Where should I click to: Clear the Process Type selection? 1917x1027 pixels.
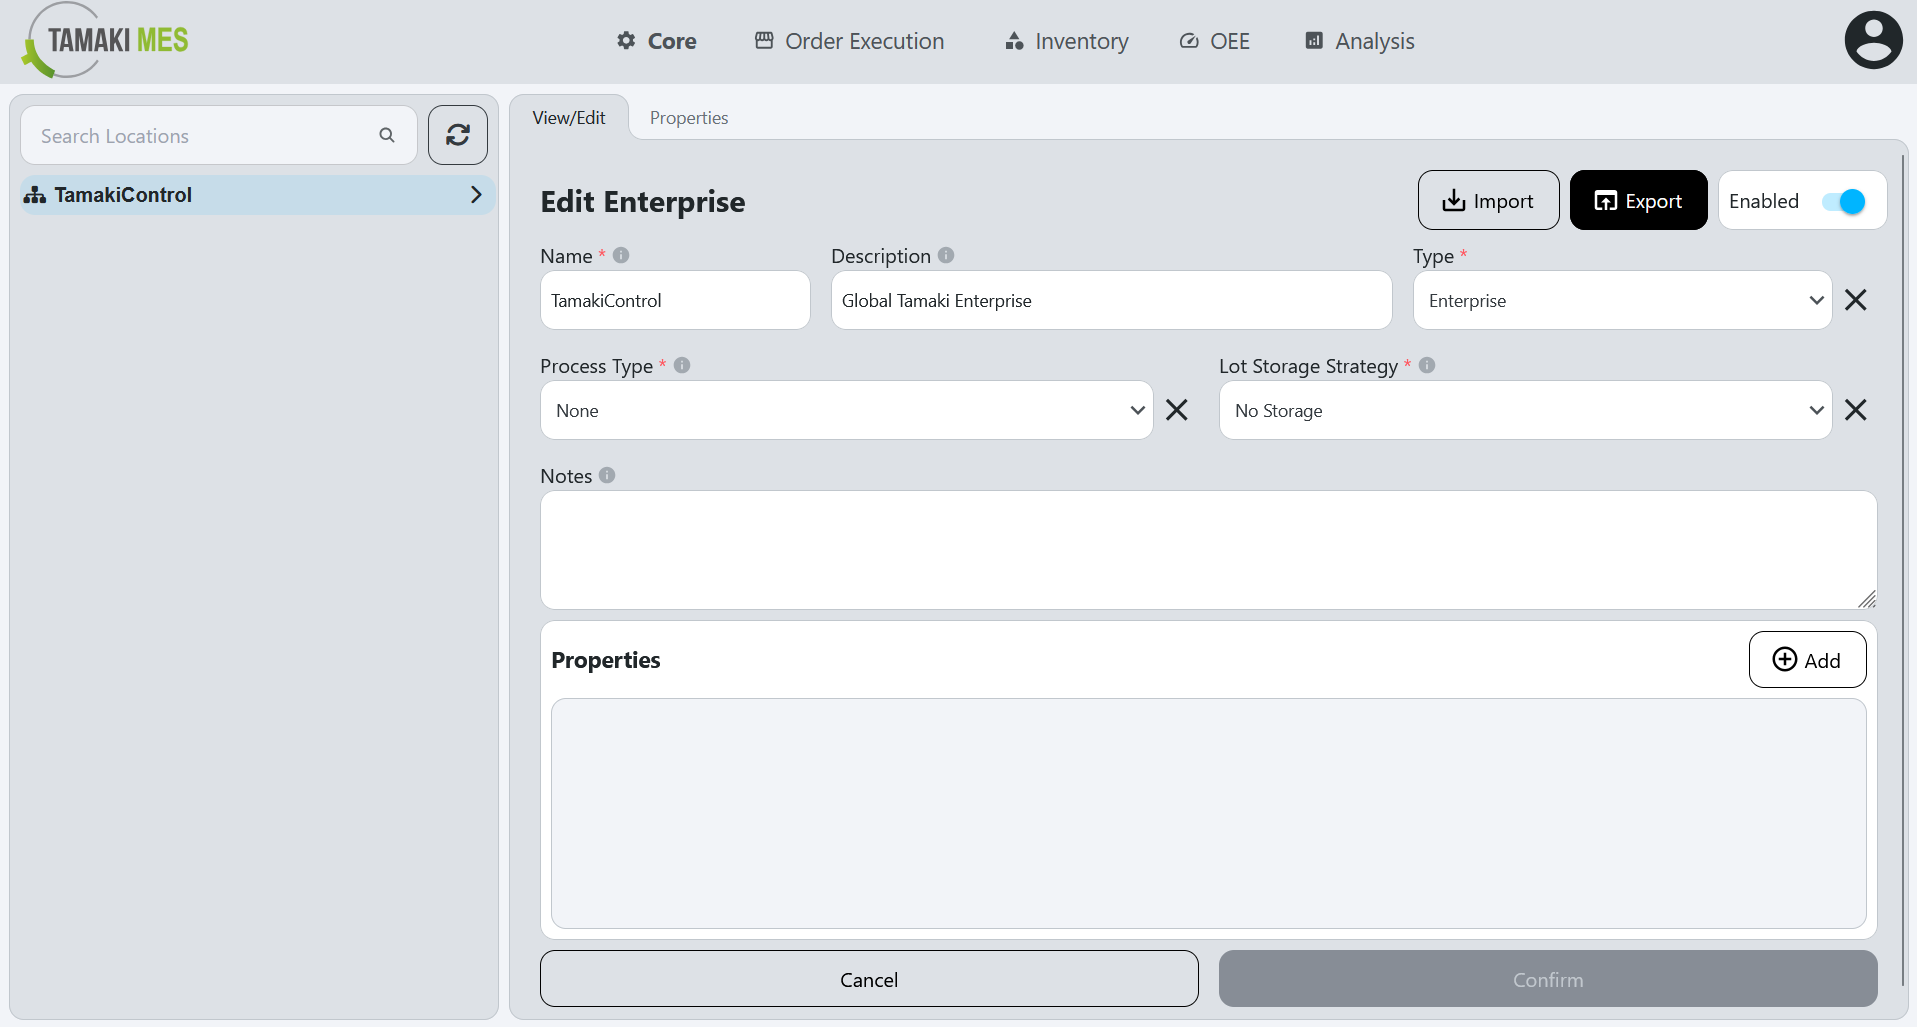1176,410
